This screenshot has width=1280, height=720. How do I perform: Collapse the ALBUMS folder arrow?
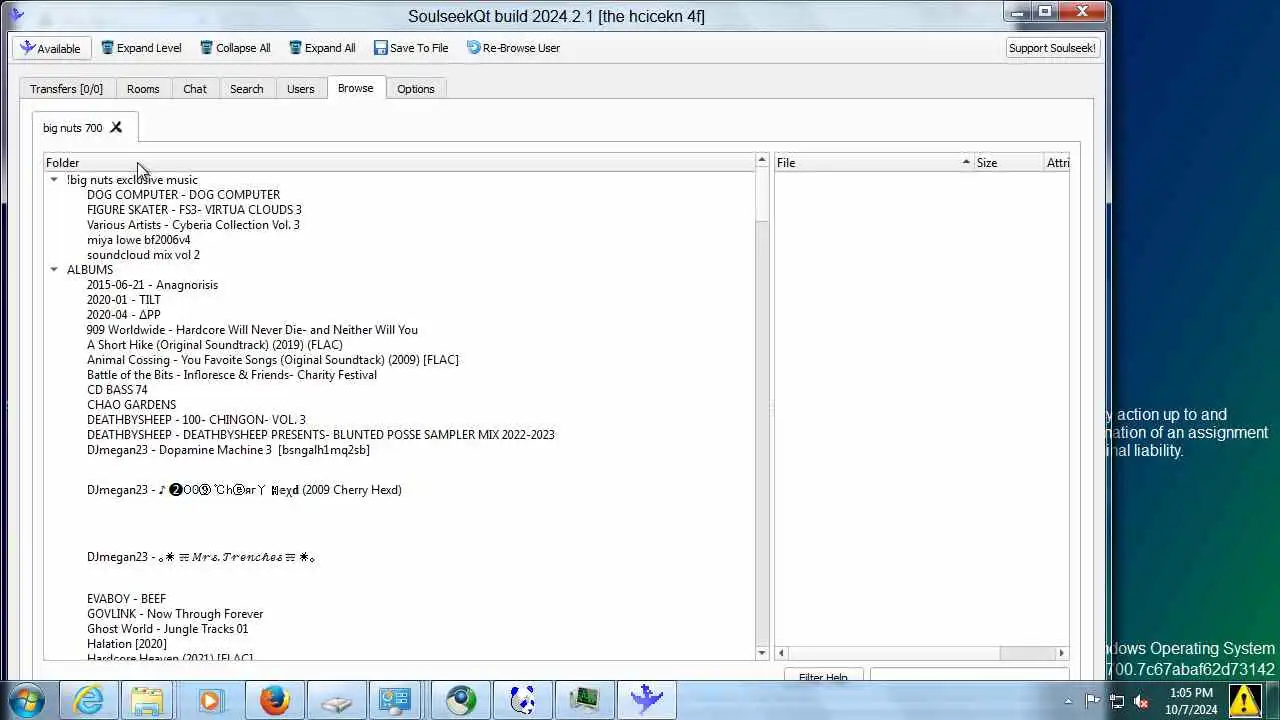point(54,270)
